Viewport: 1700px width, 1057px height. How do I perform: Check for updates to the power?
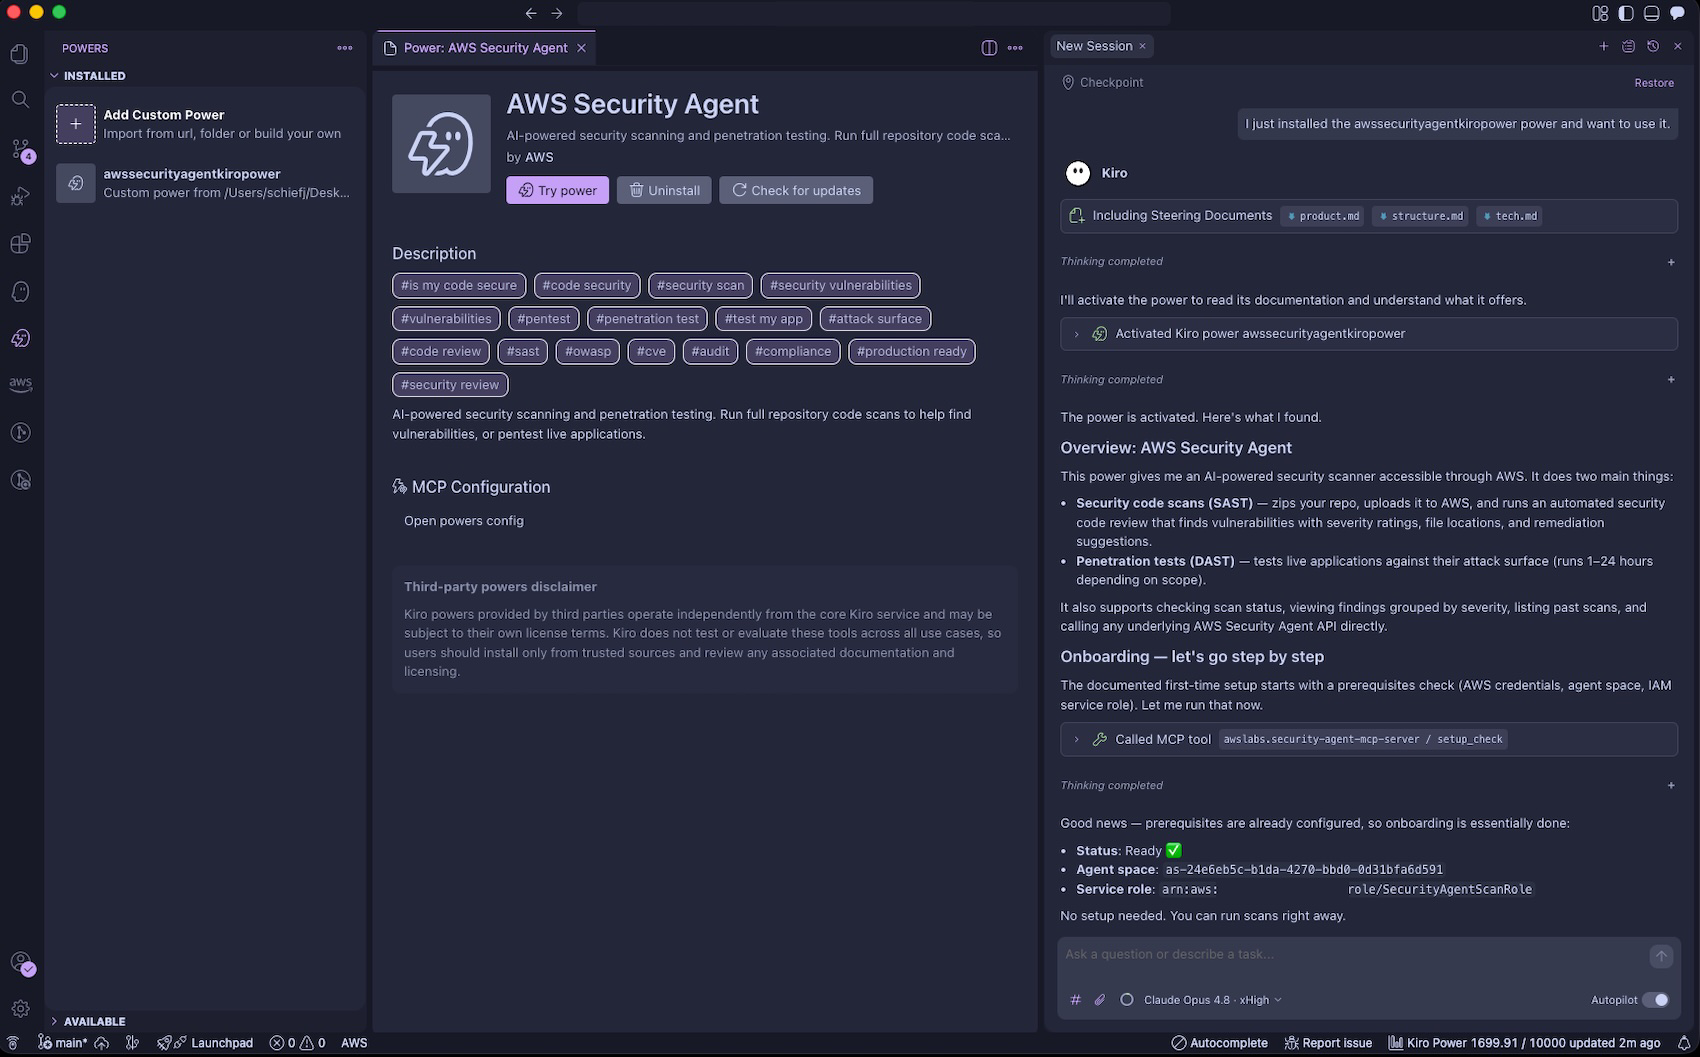pyautogui.click(x=796, y=190)
